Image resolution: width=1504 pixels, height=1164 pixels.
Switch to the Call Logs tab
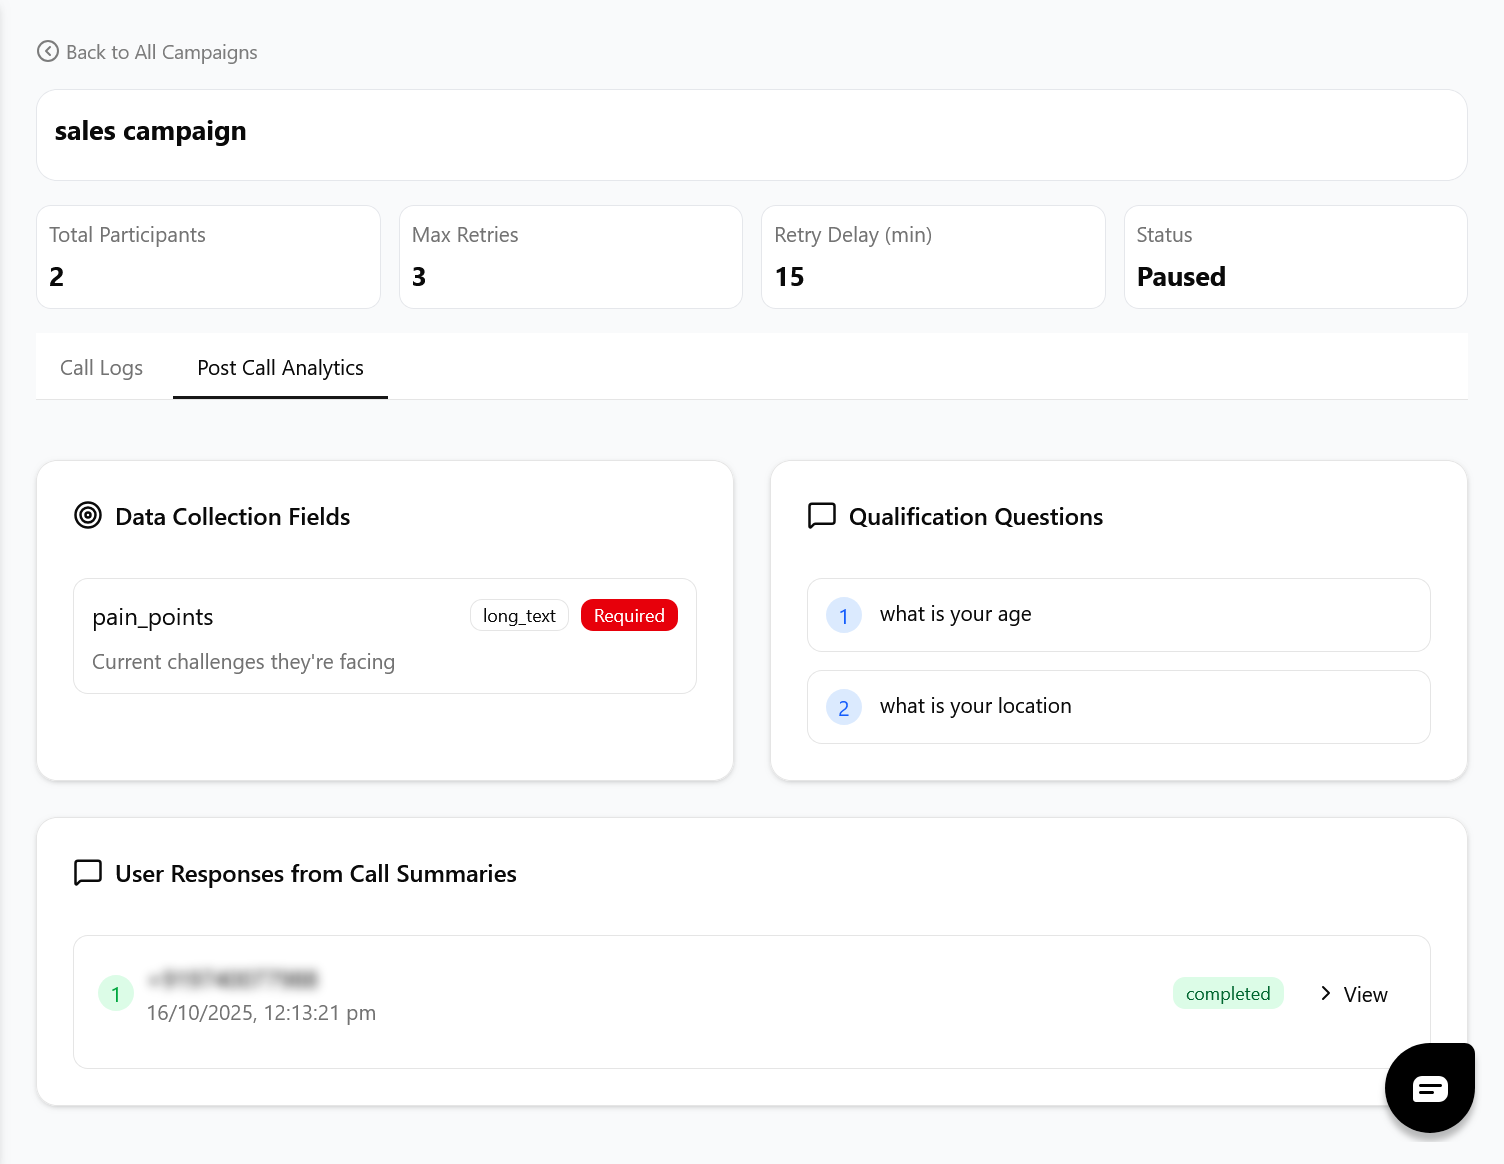(101, 368)
